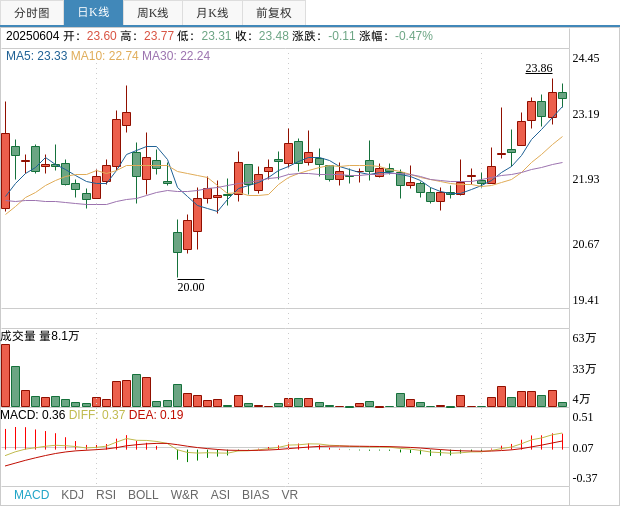Click the MACD: 0.36 value

(x=32, y=415)
